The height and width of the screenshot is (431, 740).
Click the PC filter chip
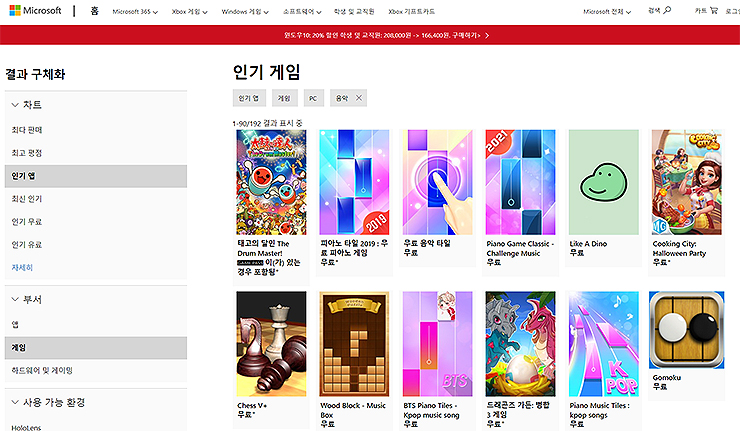(313, 98)
